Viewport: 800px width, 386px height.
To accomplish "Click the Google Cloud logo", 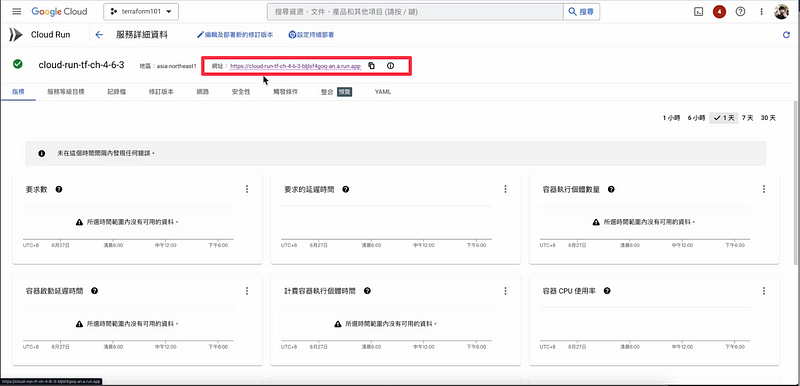I will click(59, 11).
